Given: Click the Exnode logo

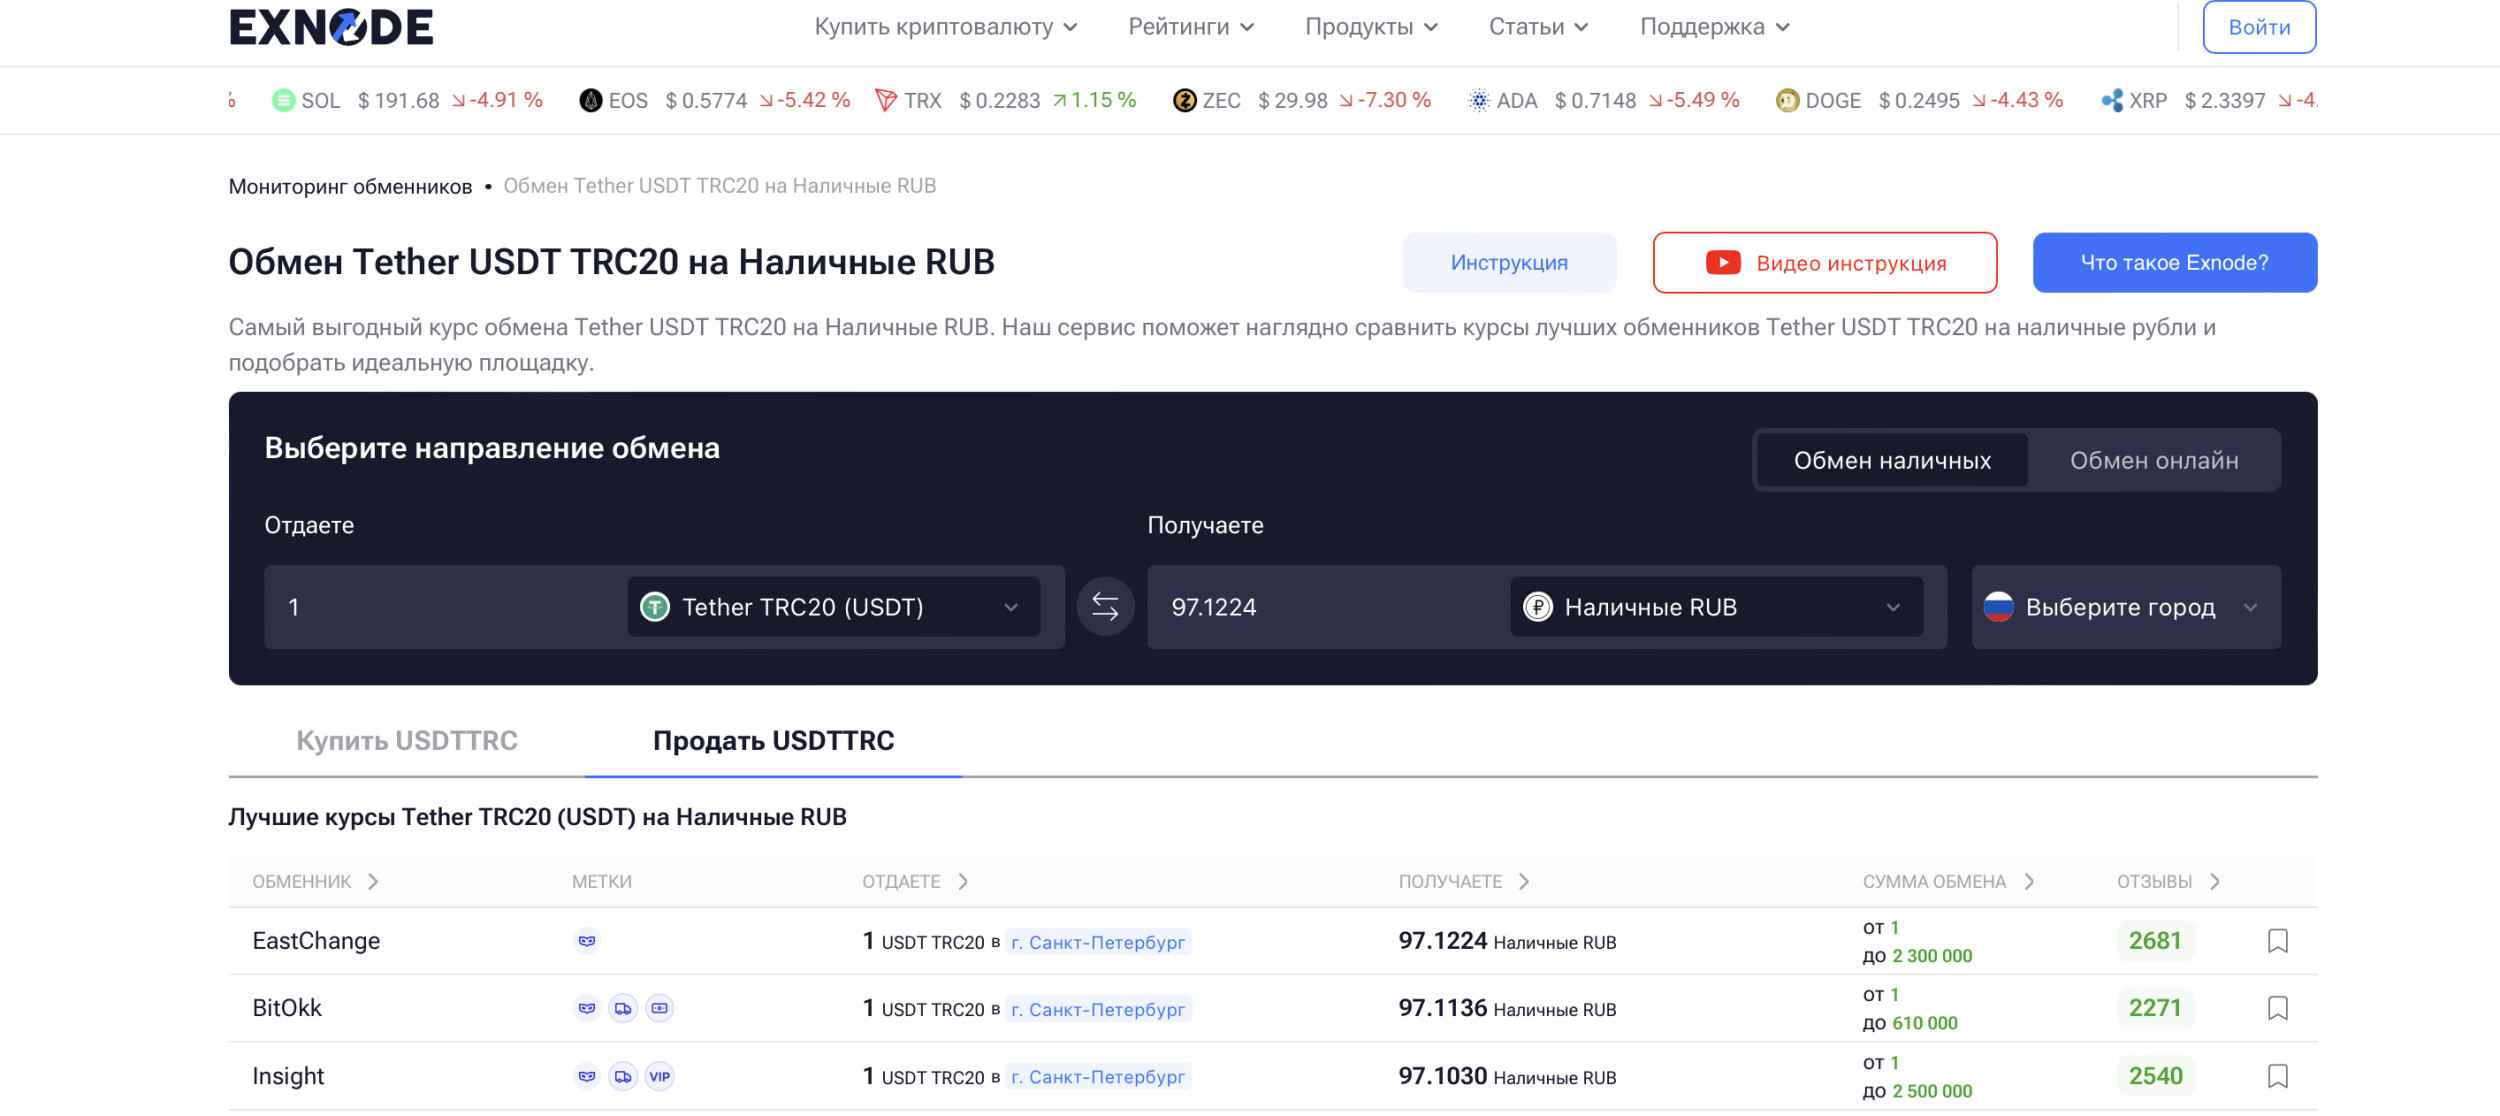Looking at the screenshot, I should click(331, 27).
